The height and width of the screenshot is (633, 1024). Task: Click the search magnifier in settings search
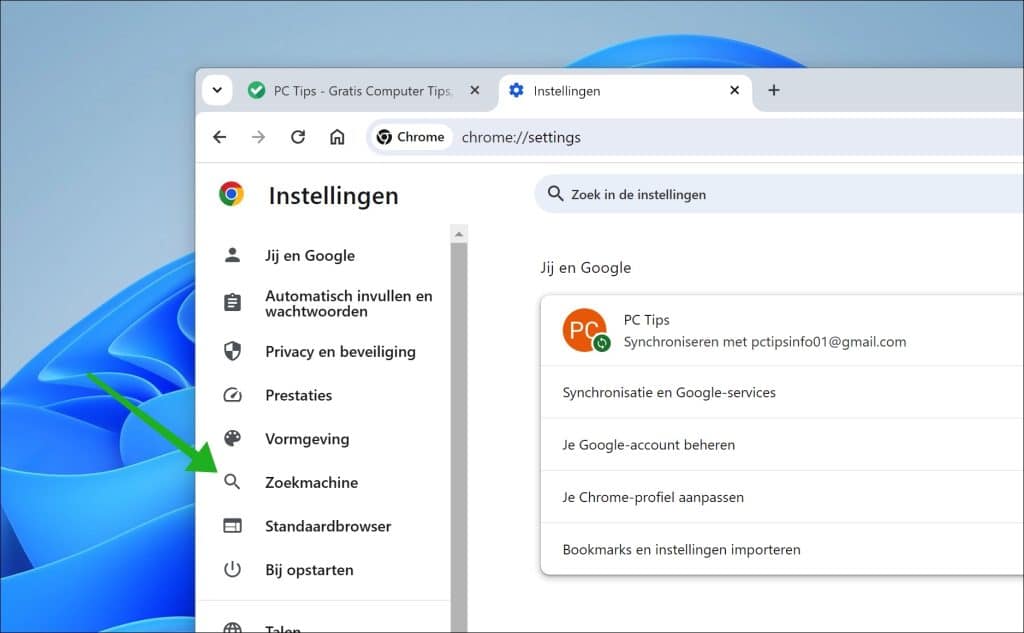coord(555,193)
